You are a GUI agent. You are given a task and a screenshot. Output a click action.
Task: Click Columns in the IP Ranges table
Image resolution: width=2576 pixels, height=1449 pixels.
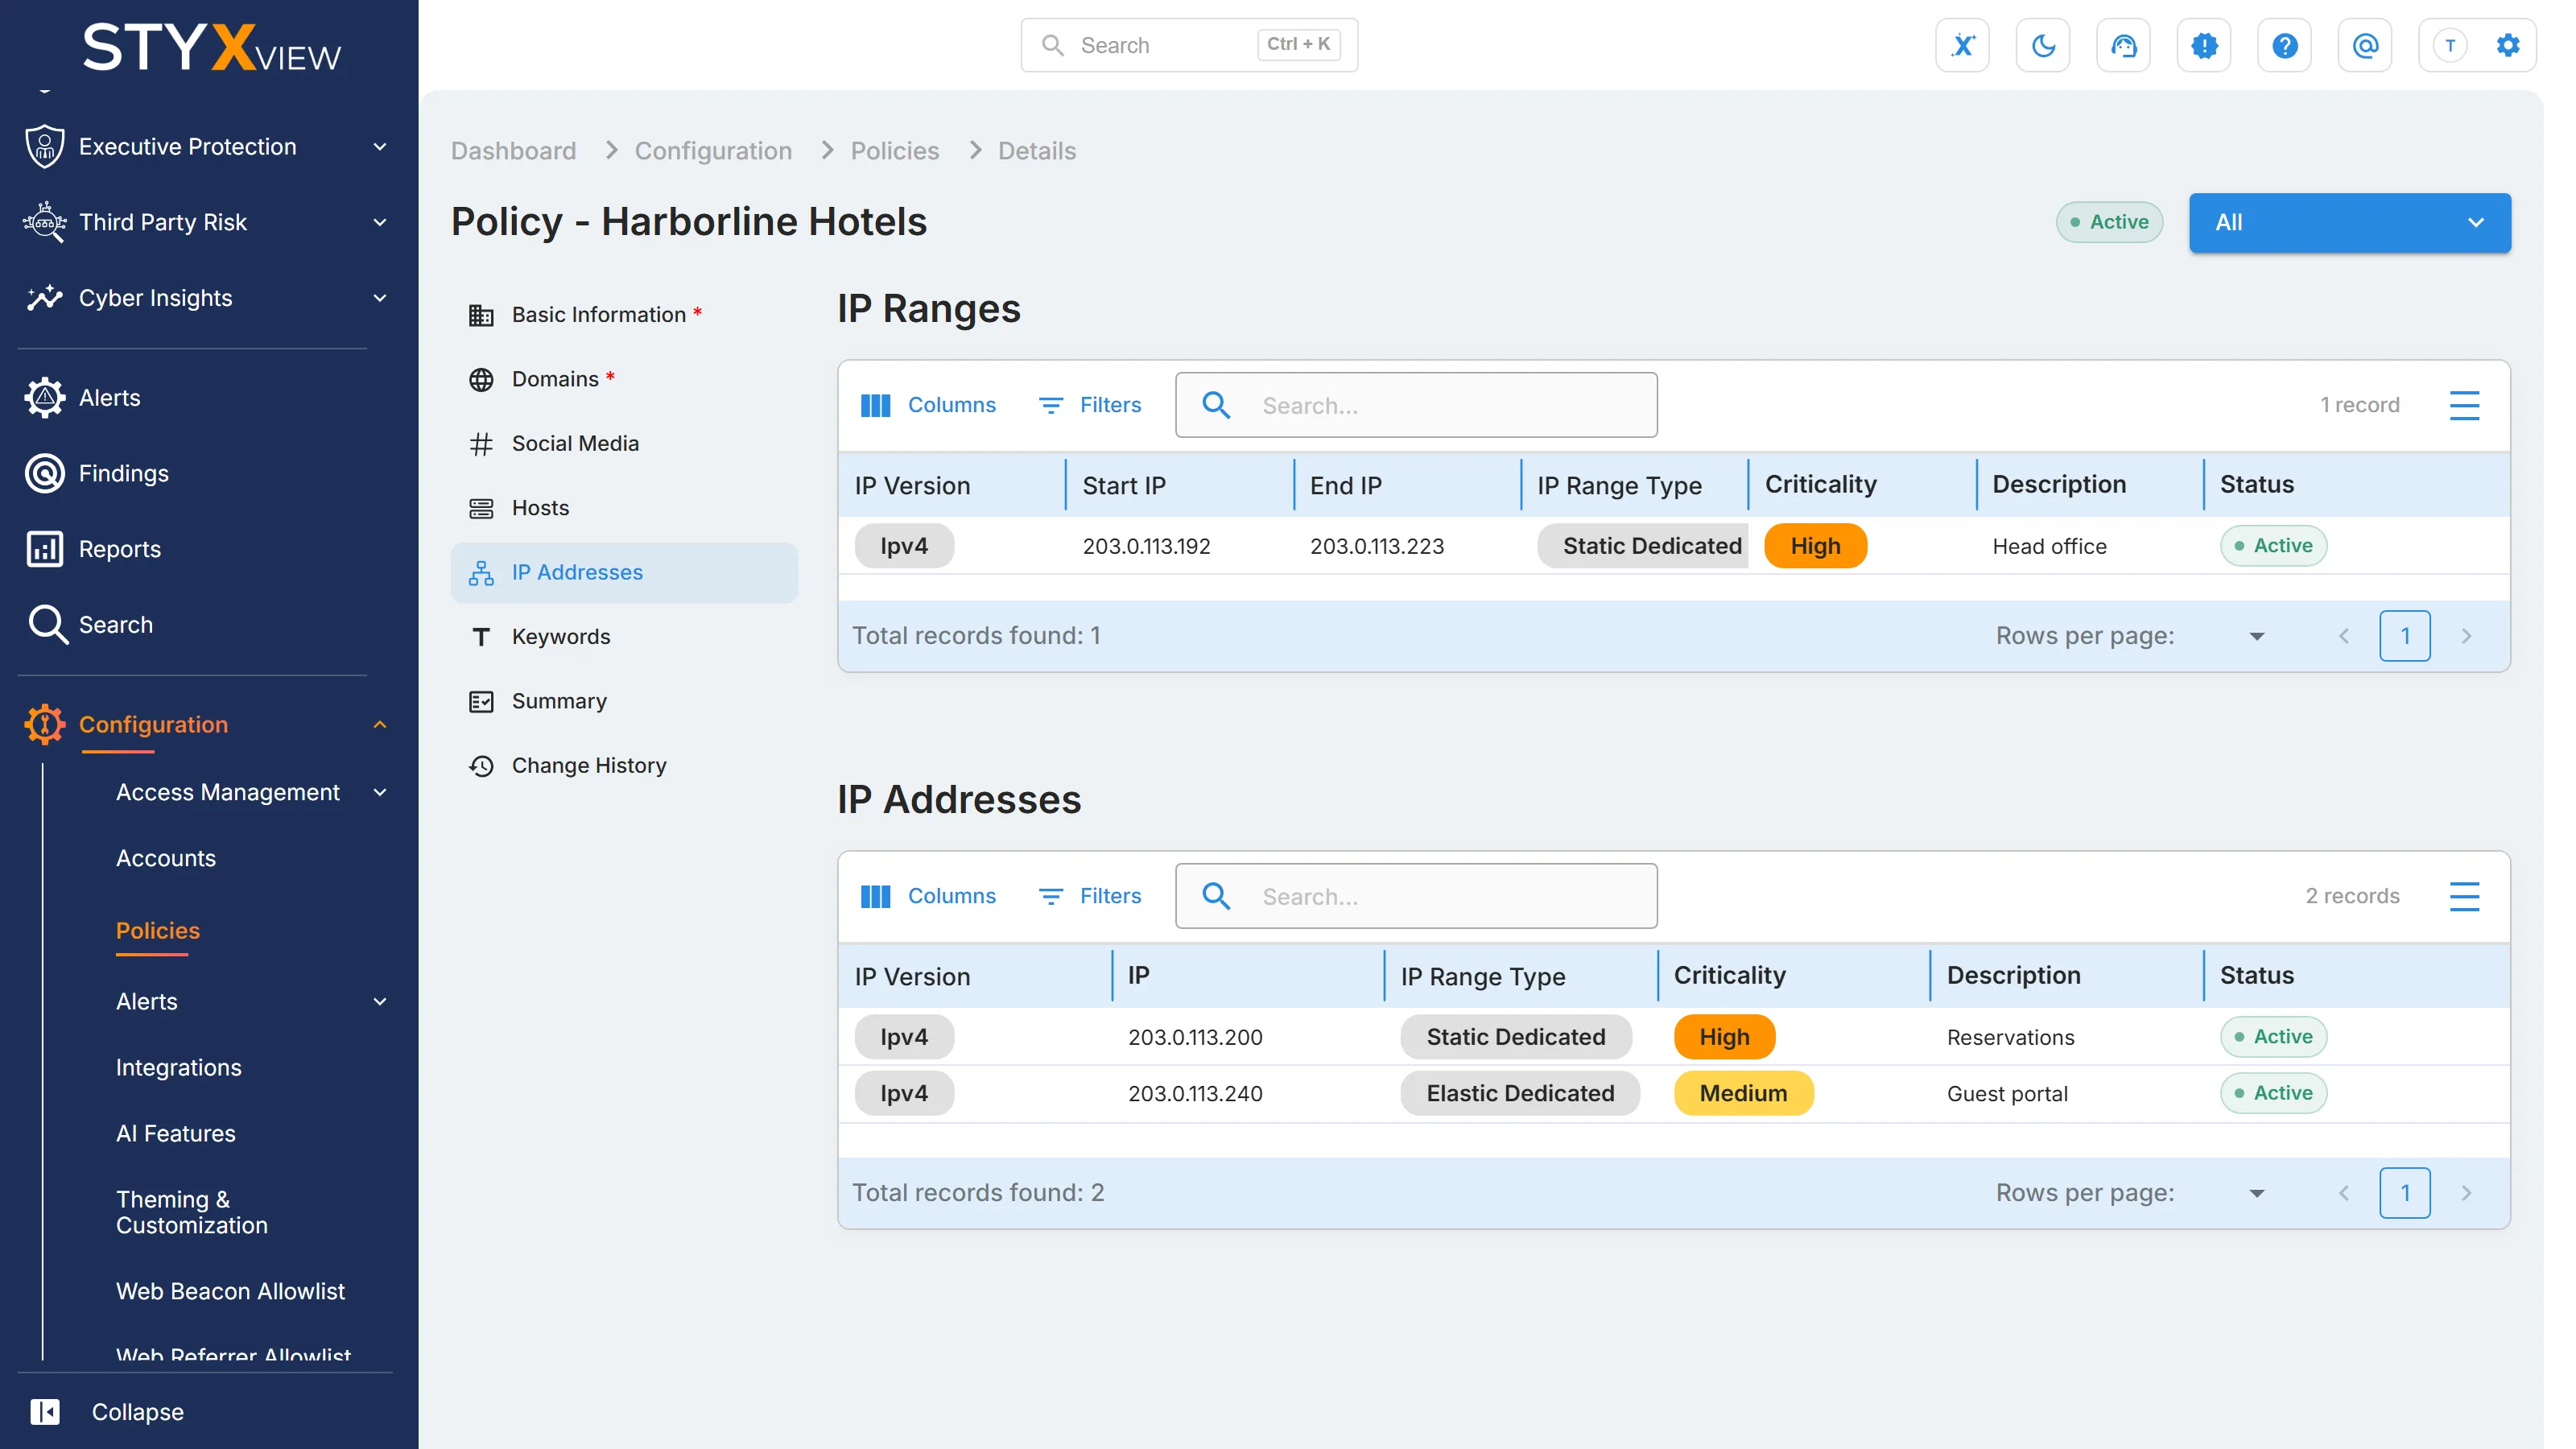(x=928, y=405)
